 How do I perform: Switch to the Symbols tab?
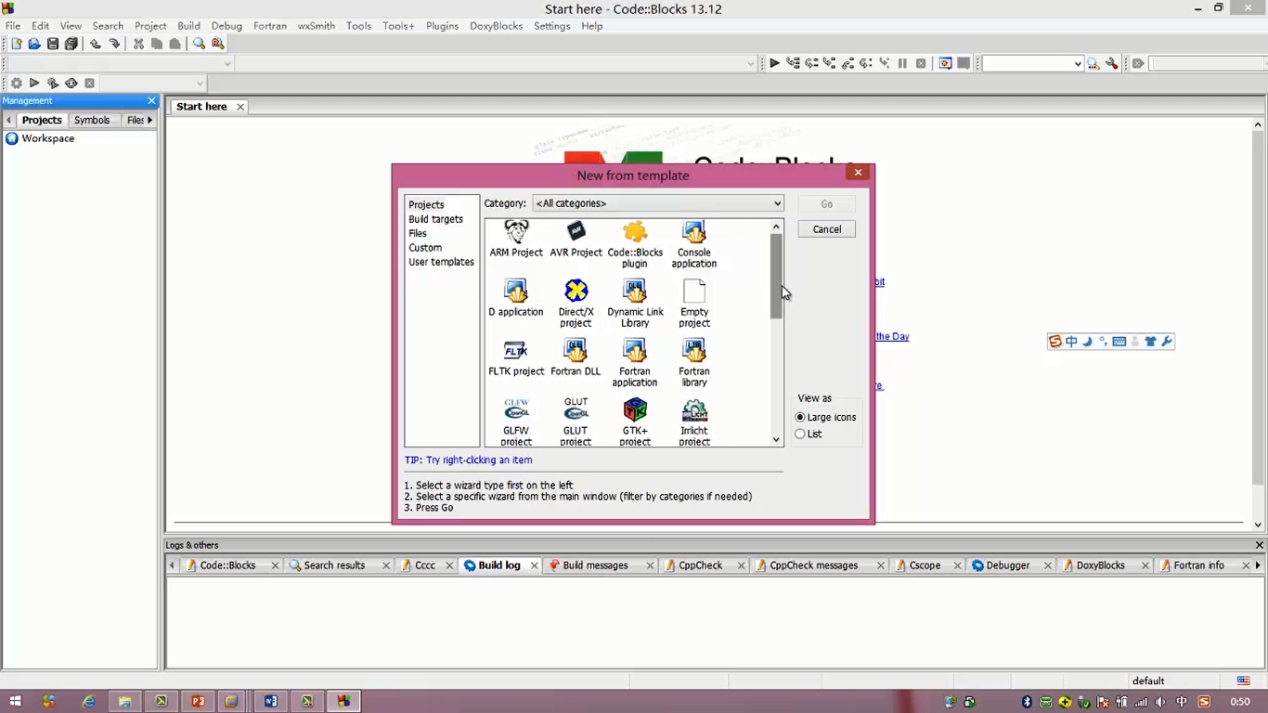tap(92, 120)
